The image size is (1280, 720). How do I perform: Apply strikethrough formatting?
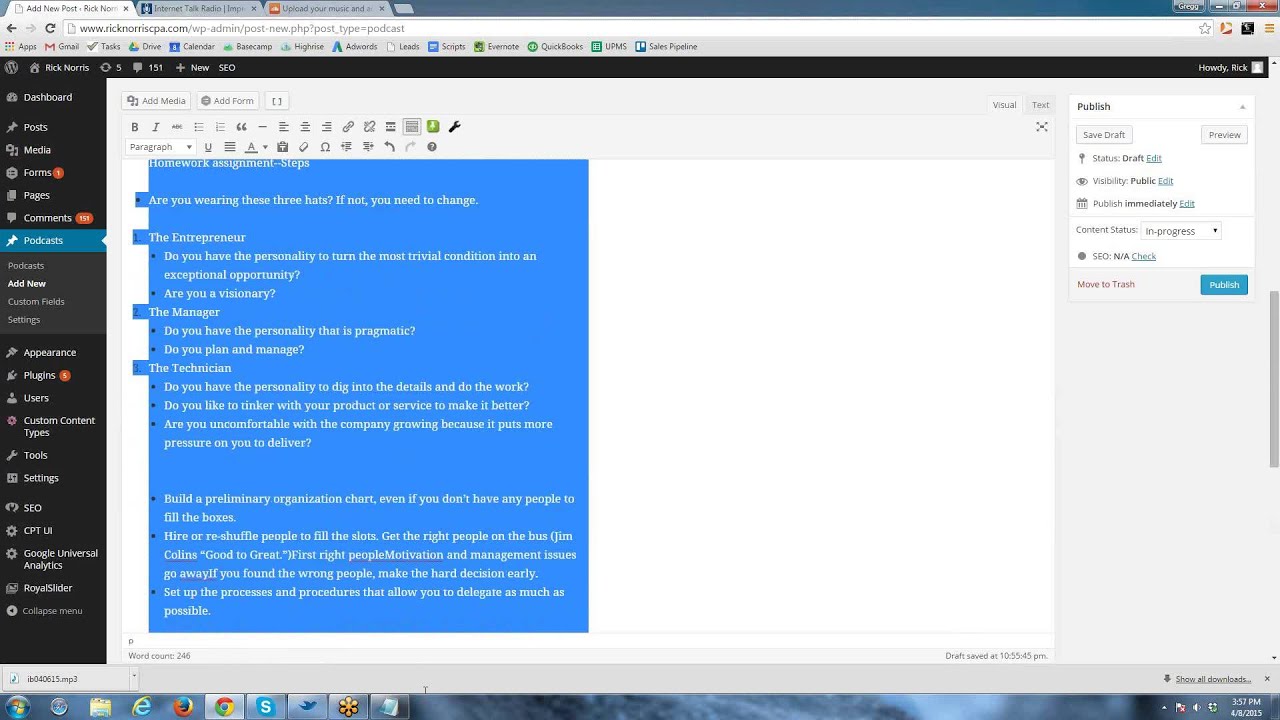(177, 127)
